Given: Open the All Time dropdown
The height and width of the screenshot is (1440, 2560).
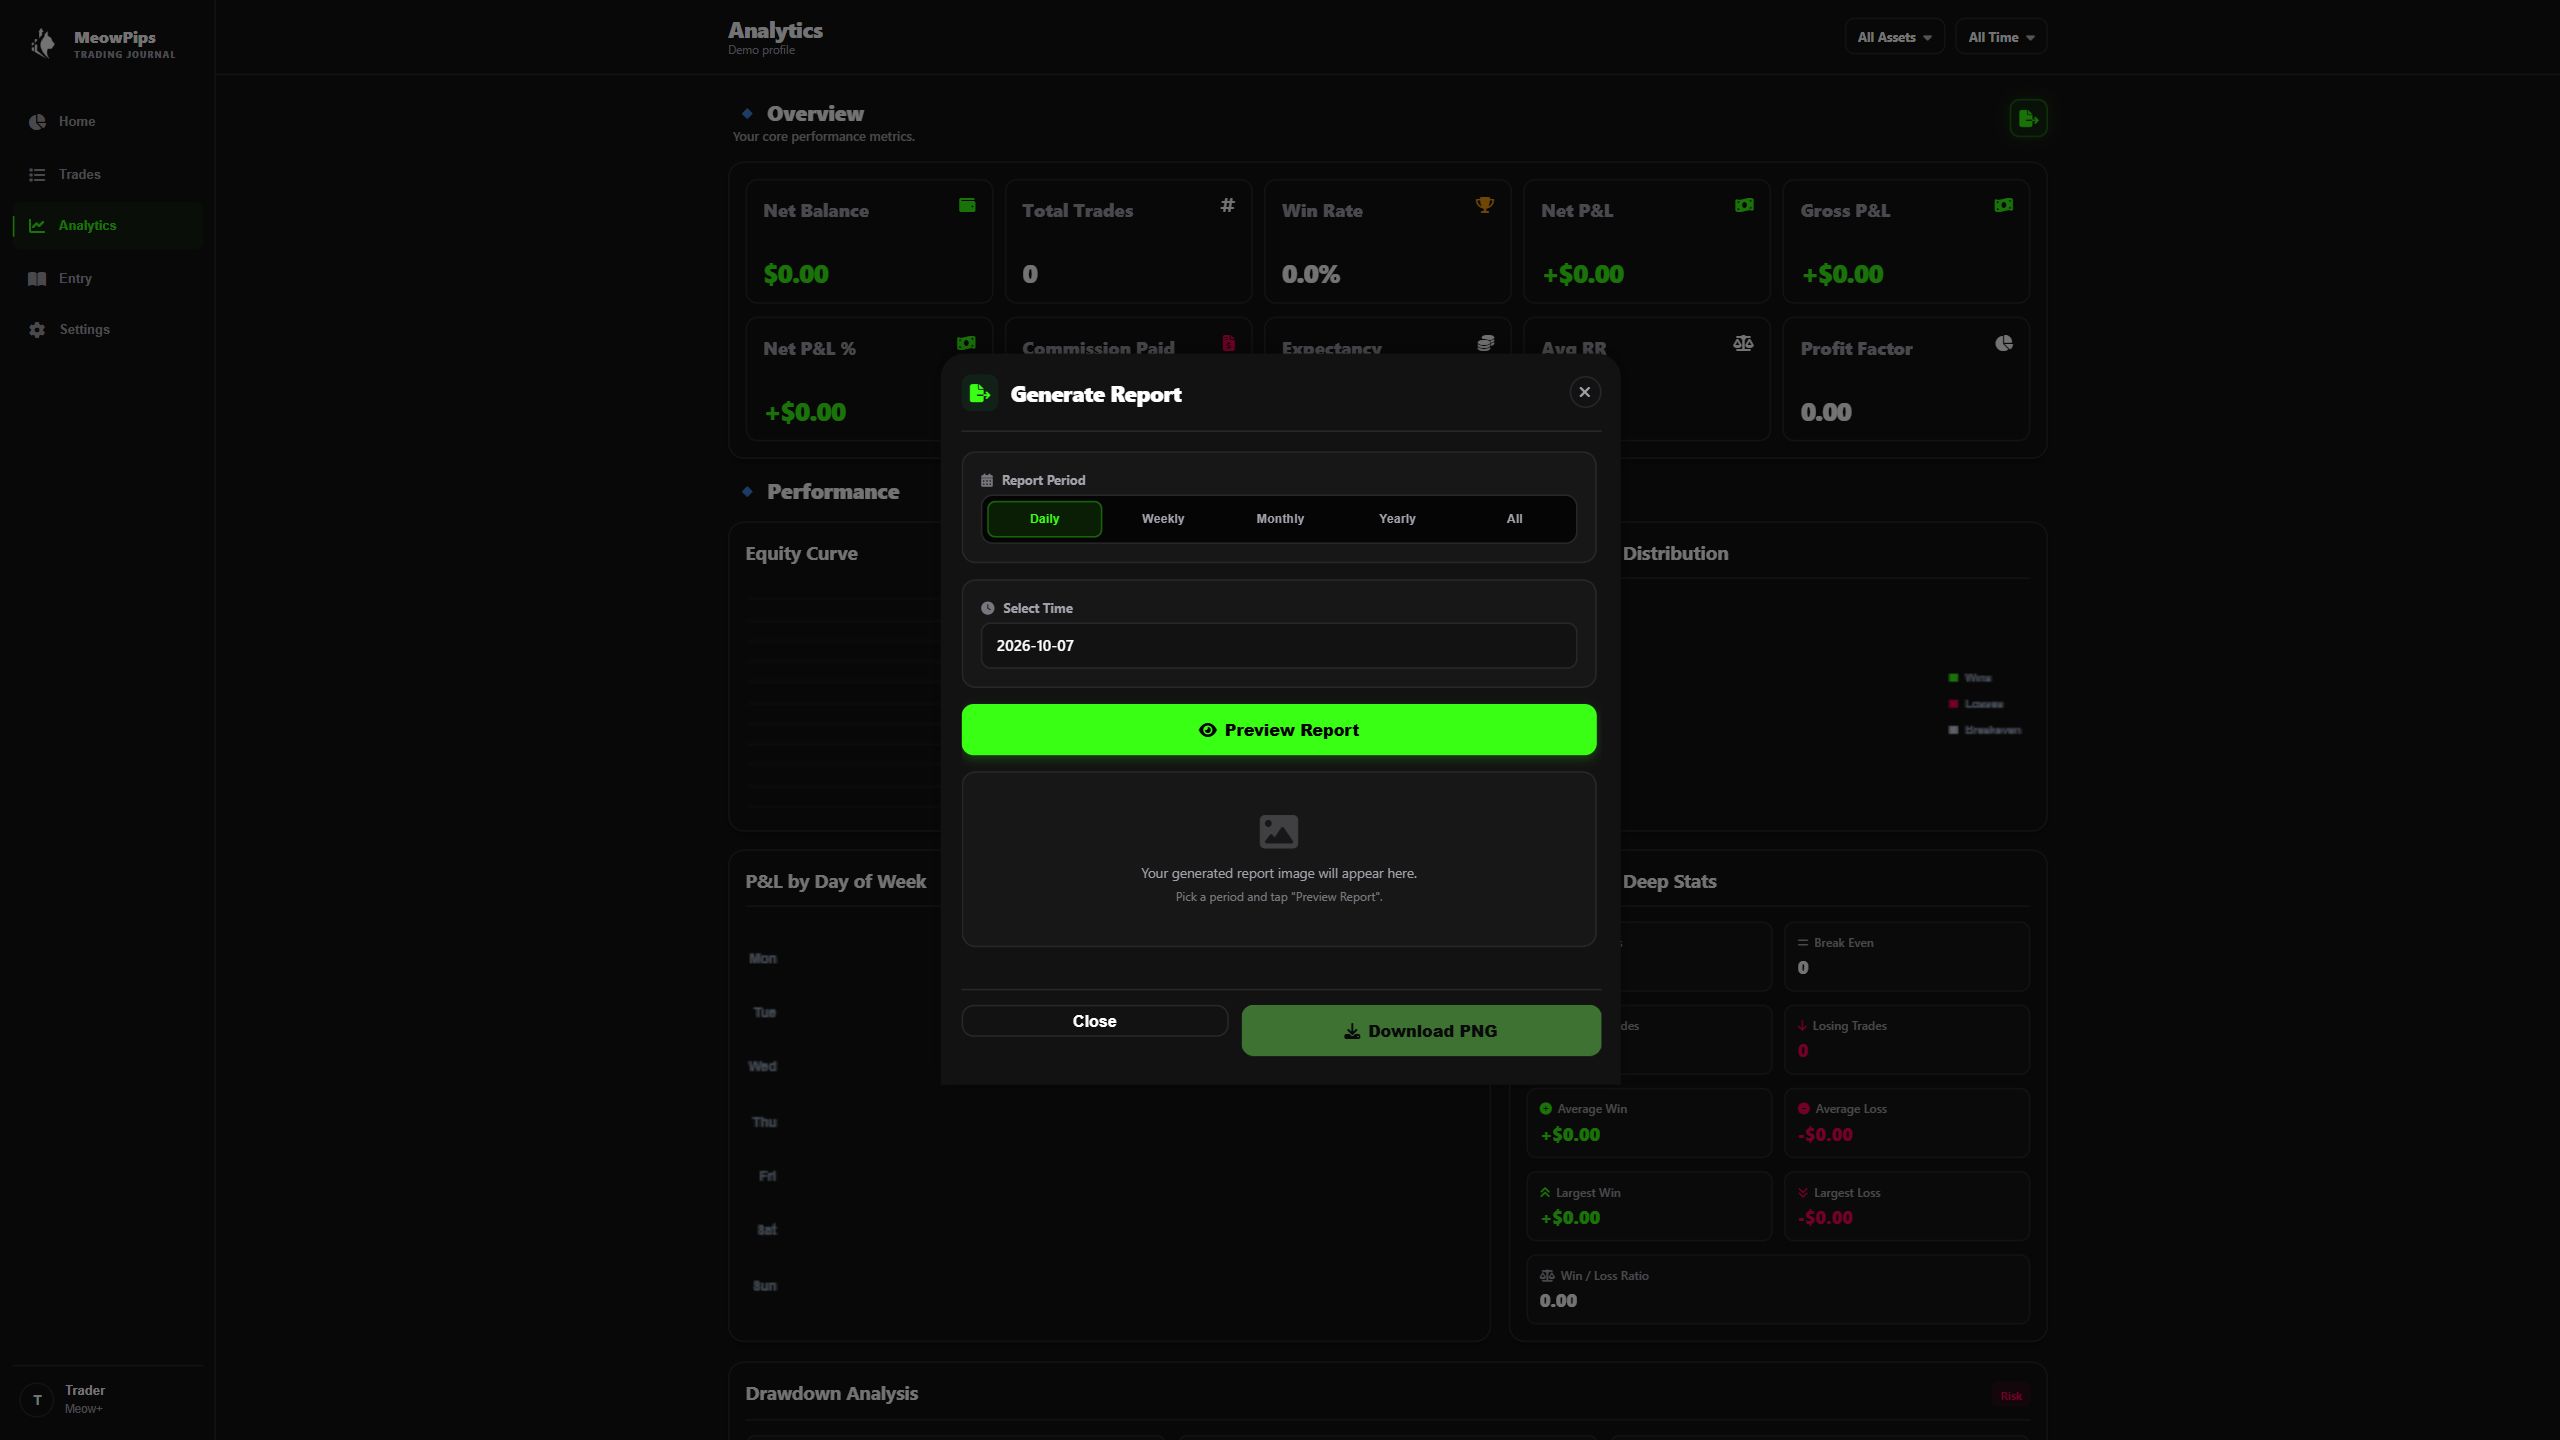Looking at the screenshot, I should pyautogui.click(x=2001, y=37).
